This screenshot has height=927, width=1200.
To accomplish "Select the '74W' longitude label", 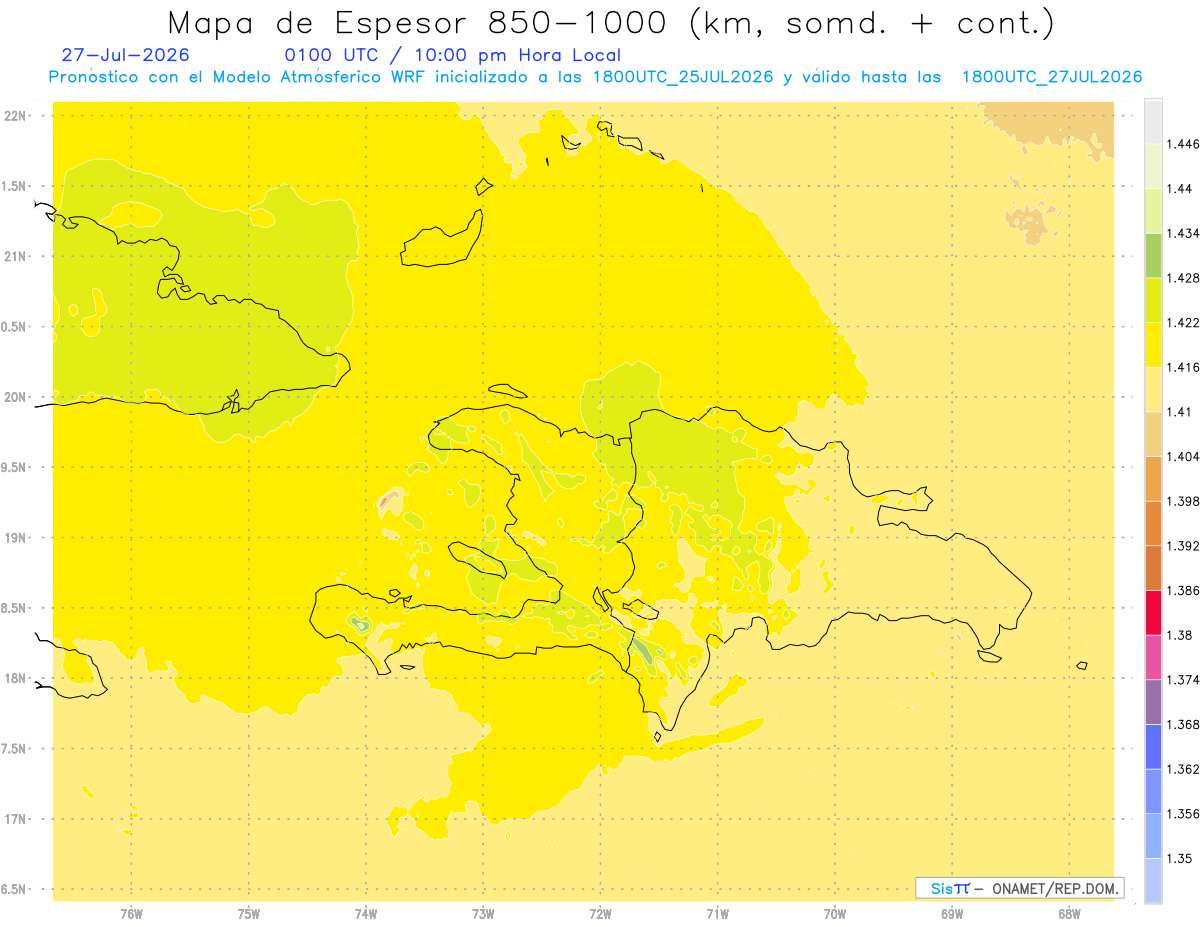I will tap(366, 914).
